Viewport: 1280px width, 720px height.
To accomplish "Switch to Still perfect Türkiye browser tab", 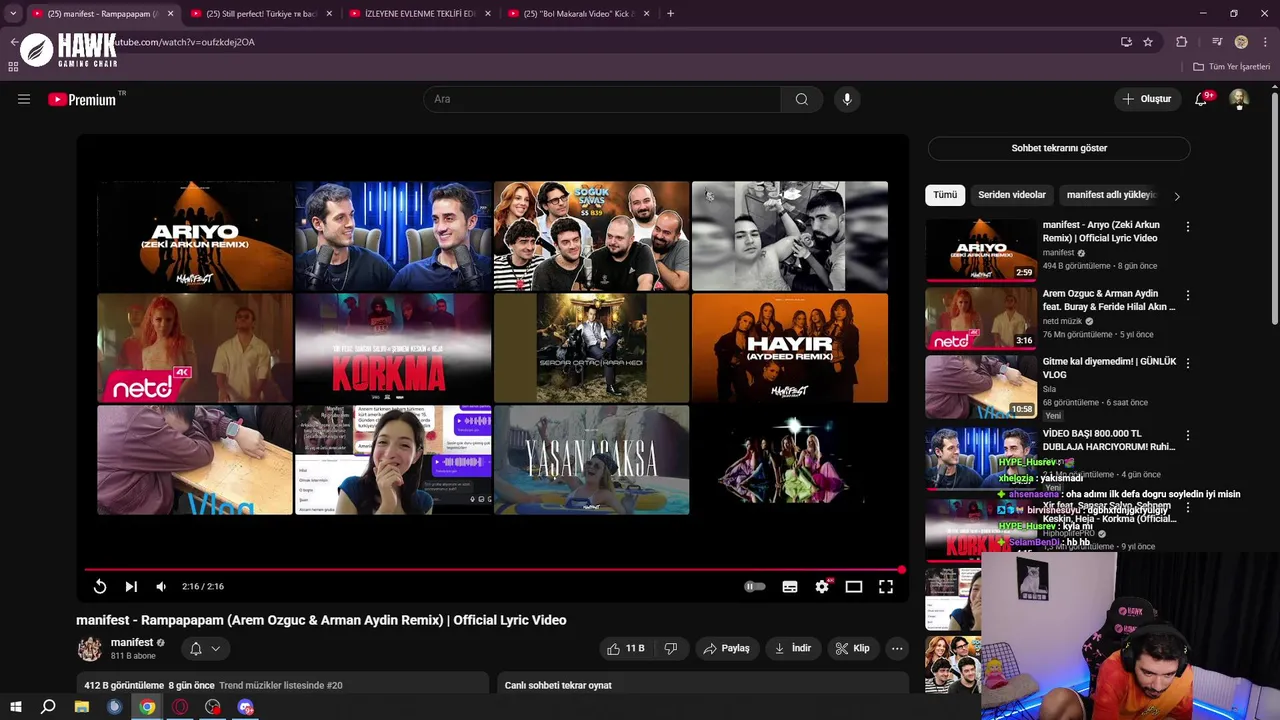I will (260, 14).
